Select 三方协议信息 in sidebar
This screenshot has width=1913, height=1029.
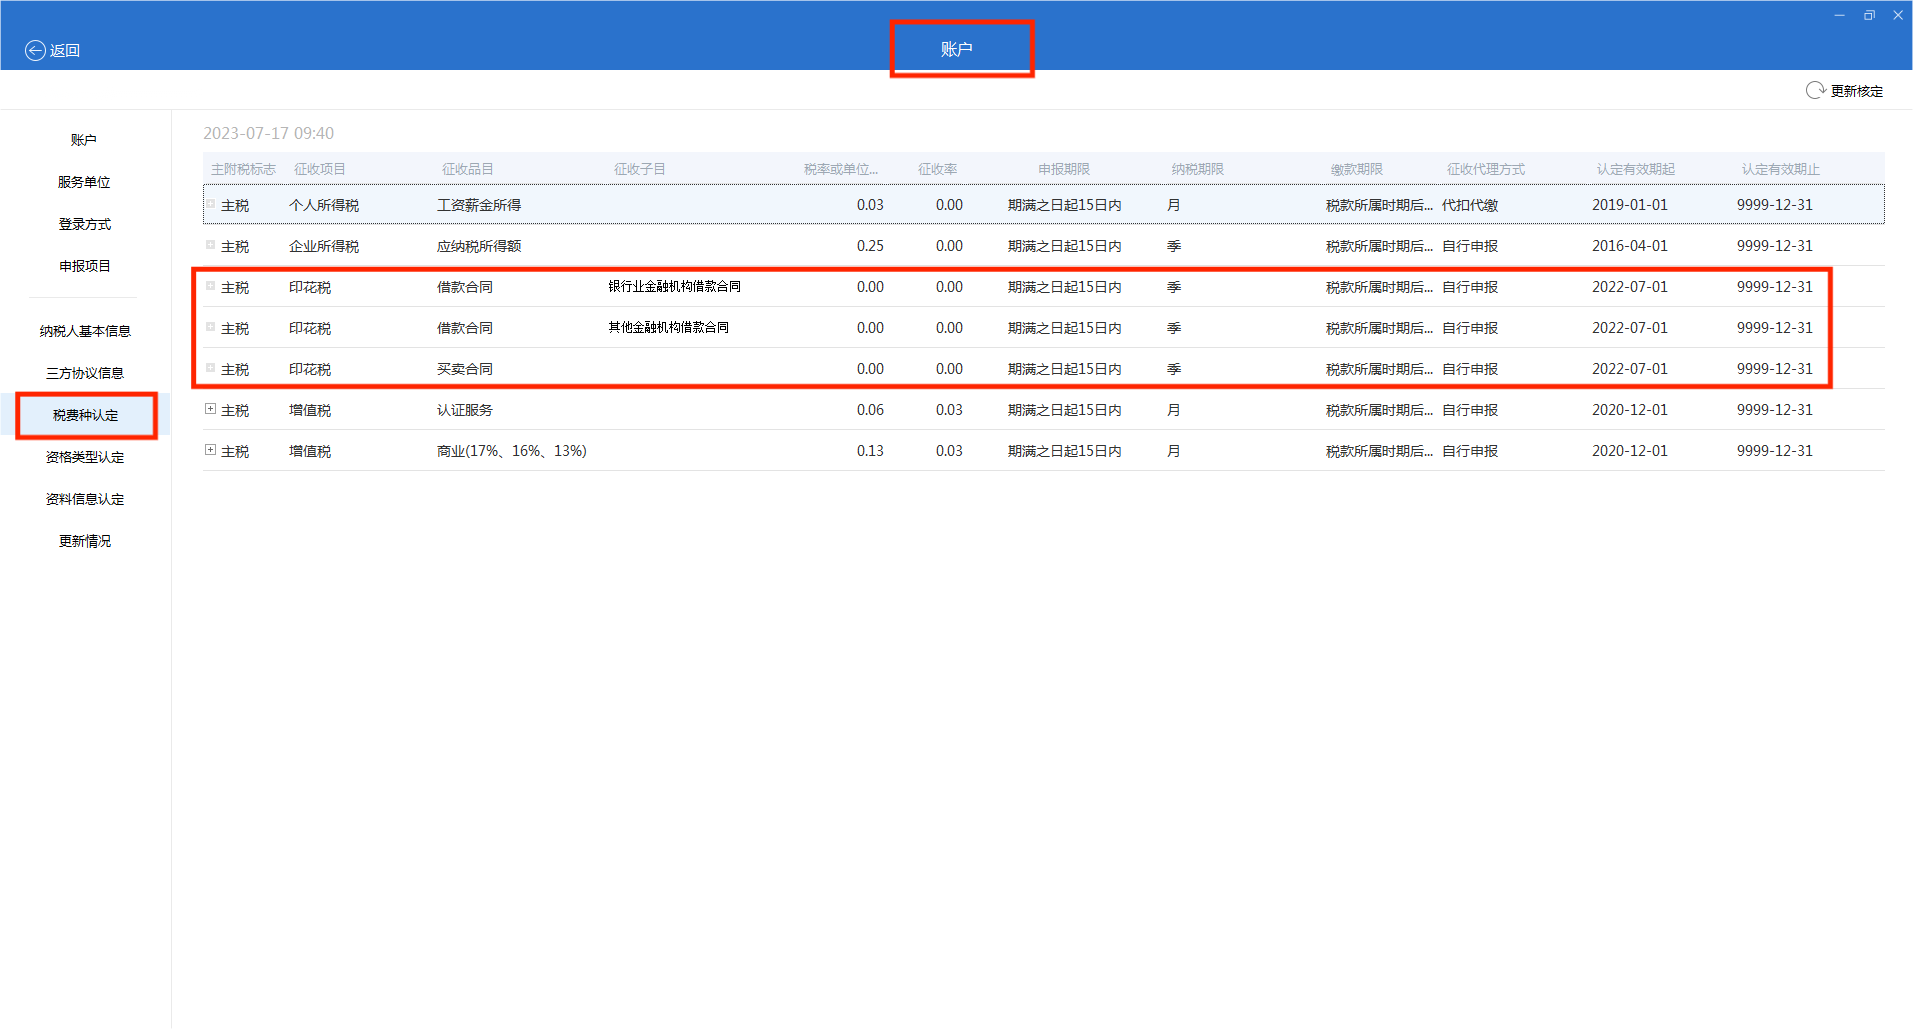pyautogui.click(x=84, y=373)
